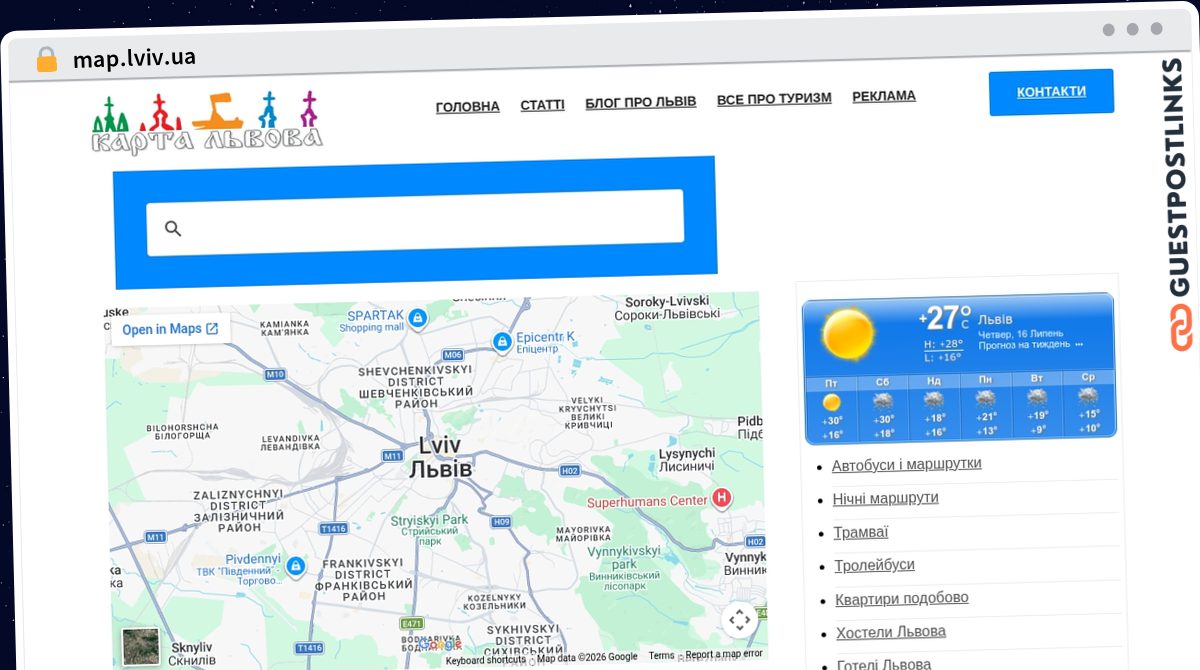Focus the search input field
The image size is (1200, 670).
(x=415, y=221)
